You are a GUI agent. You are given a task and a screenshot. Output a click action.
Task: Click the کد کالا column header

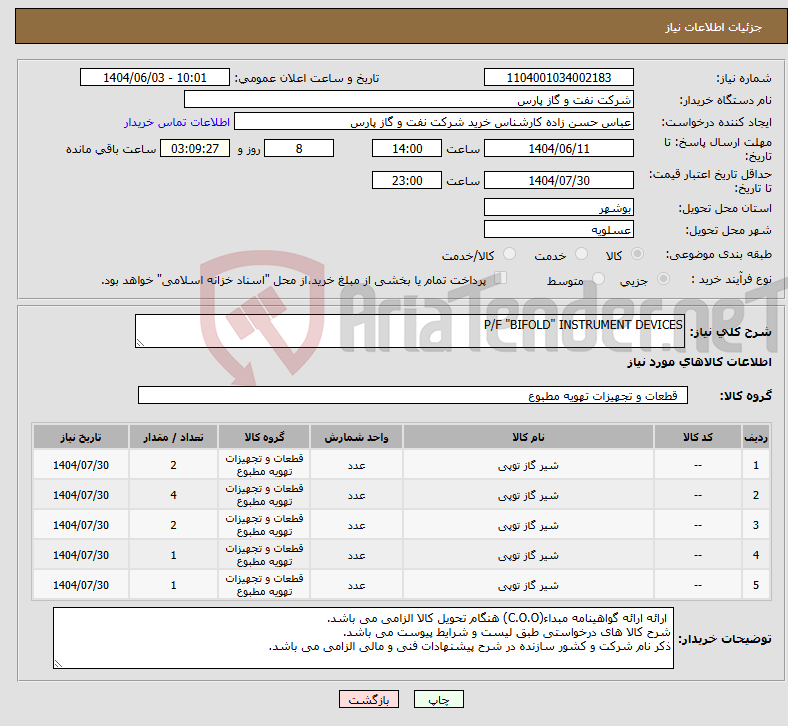click(698, 437)
